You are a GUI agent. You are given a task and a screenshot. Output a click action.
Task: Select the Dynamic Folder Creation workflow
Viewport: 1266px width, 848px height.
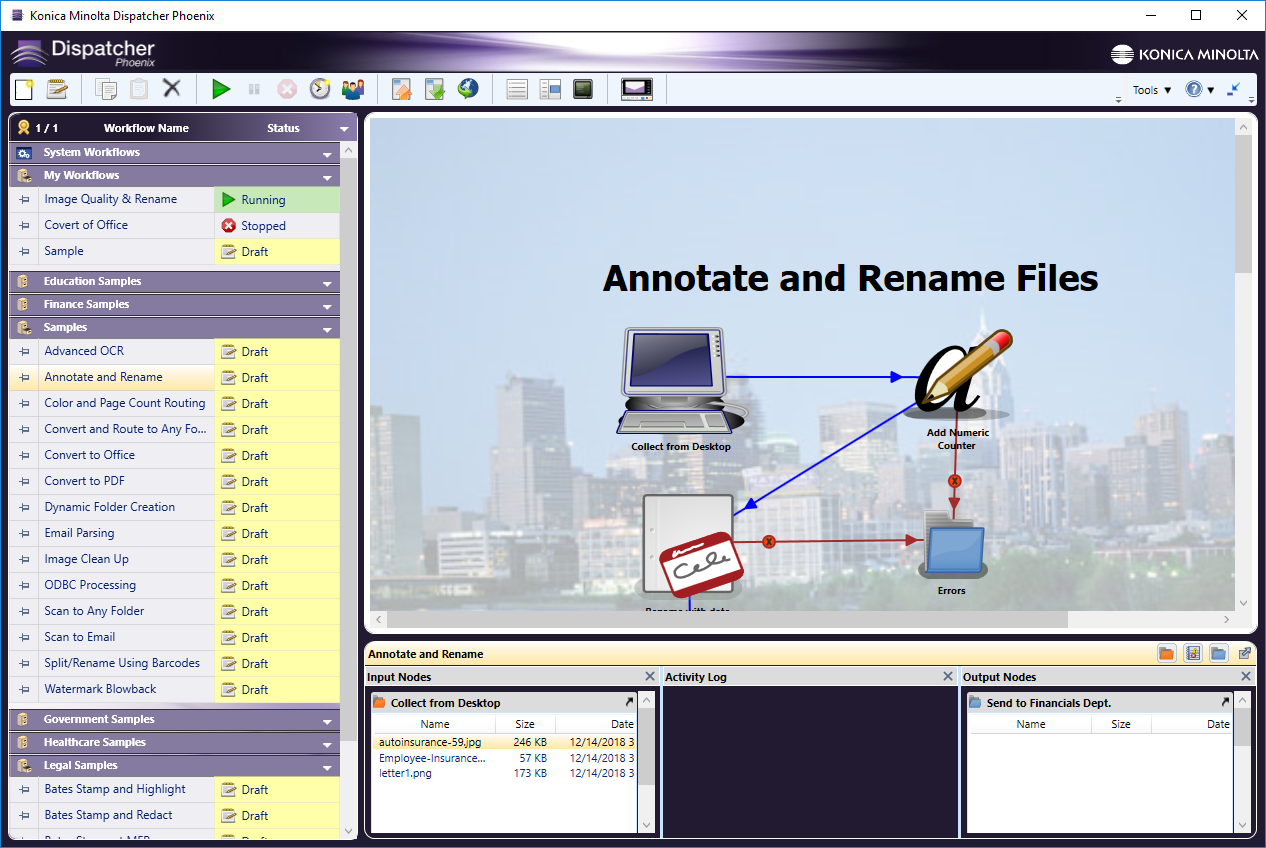tap(110, 507)
